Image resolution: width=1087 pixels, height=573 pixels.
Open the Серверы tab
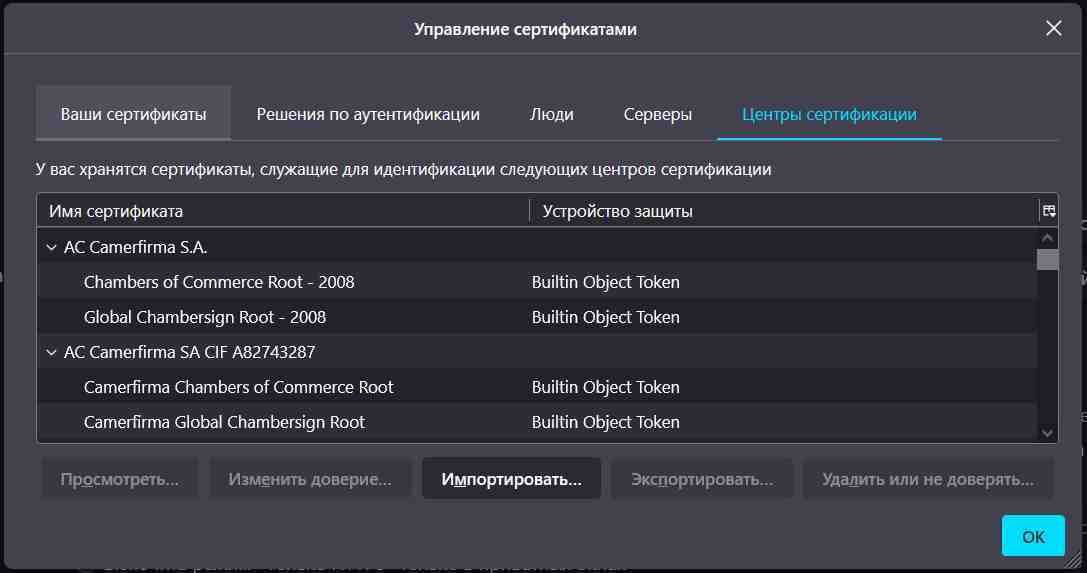[x=657, y=114]
